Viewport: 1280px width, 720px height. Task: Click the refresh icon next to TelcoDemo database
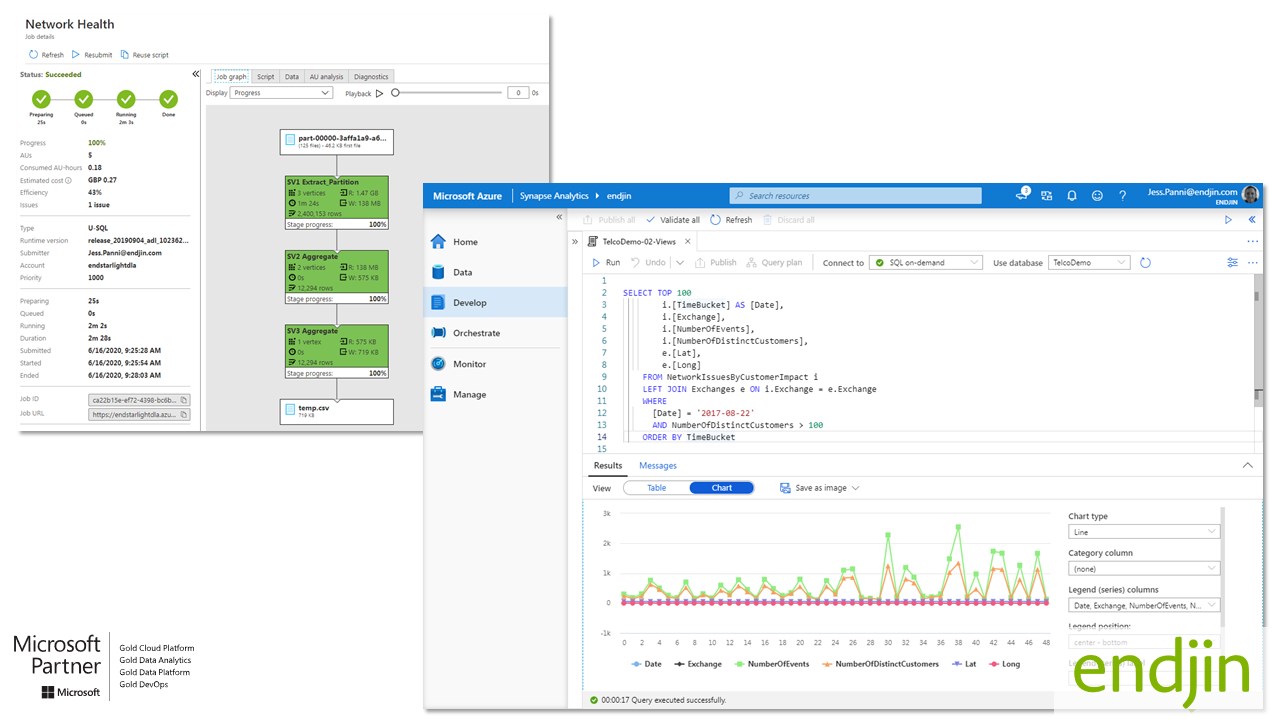[1146, 263]
